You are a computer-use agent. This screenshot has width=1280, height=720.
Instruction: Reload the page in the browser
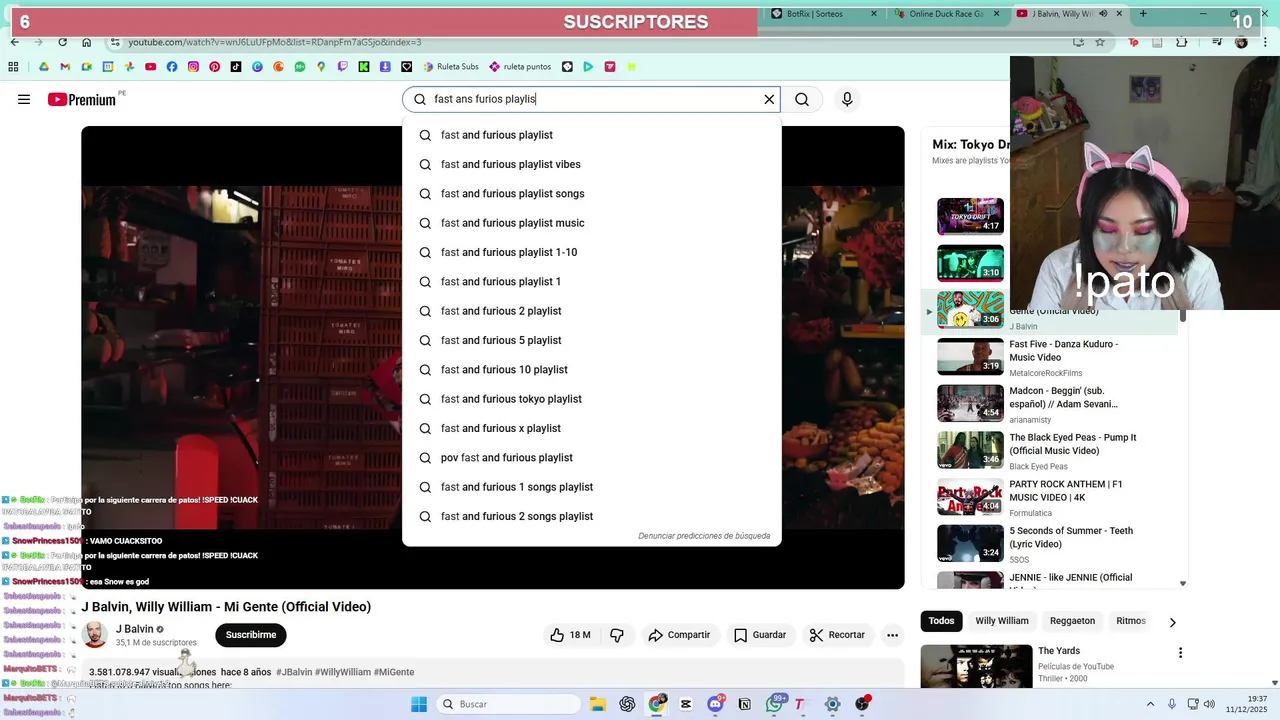click(x=62, y=42)
